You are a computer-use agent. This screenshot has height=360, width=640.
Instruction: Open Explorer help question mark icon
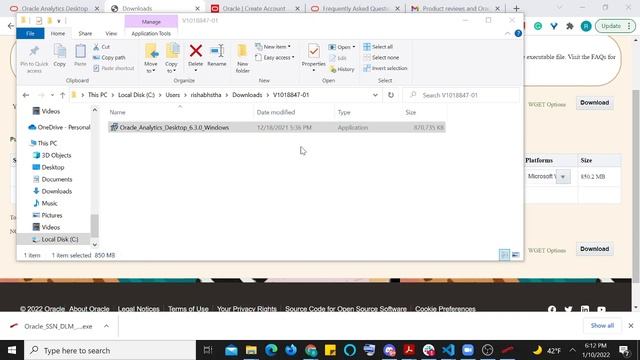pos(518,33)
